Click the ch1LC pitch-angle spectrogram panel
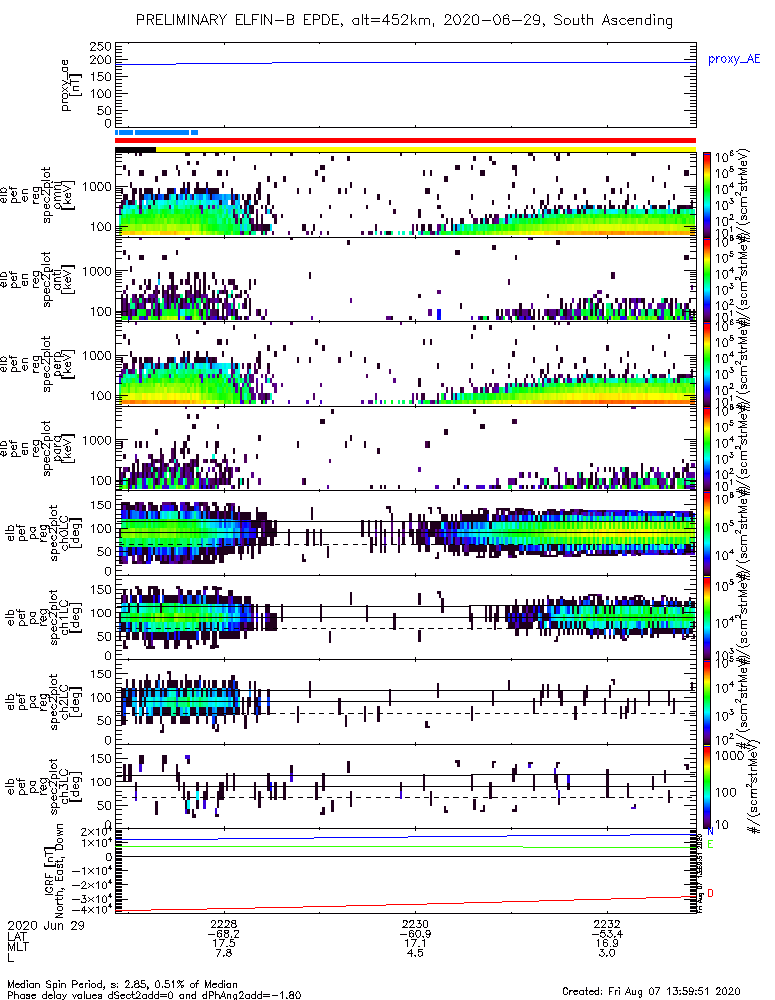This screenshot has width=775, height=1000. [406, 617]
